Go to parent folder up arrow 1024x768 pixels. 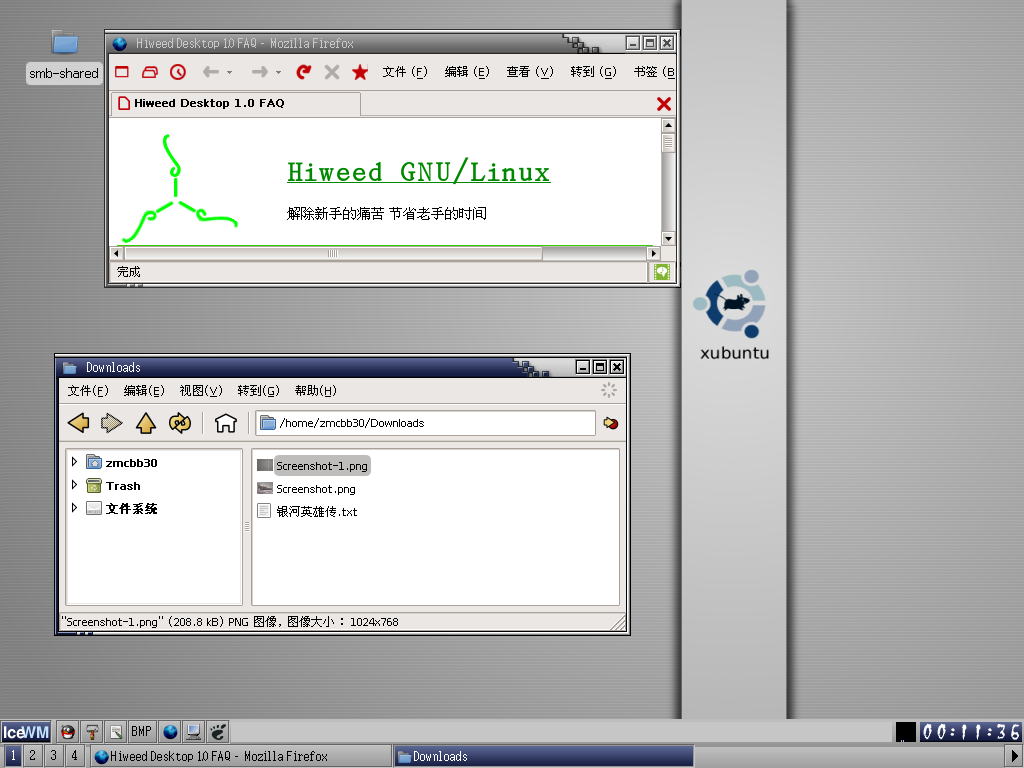(146, 423)
